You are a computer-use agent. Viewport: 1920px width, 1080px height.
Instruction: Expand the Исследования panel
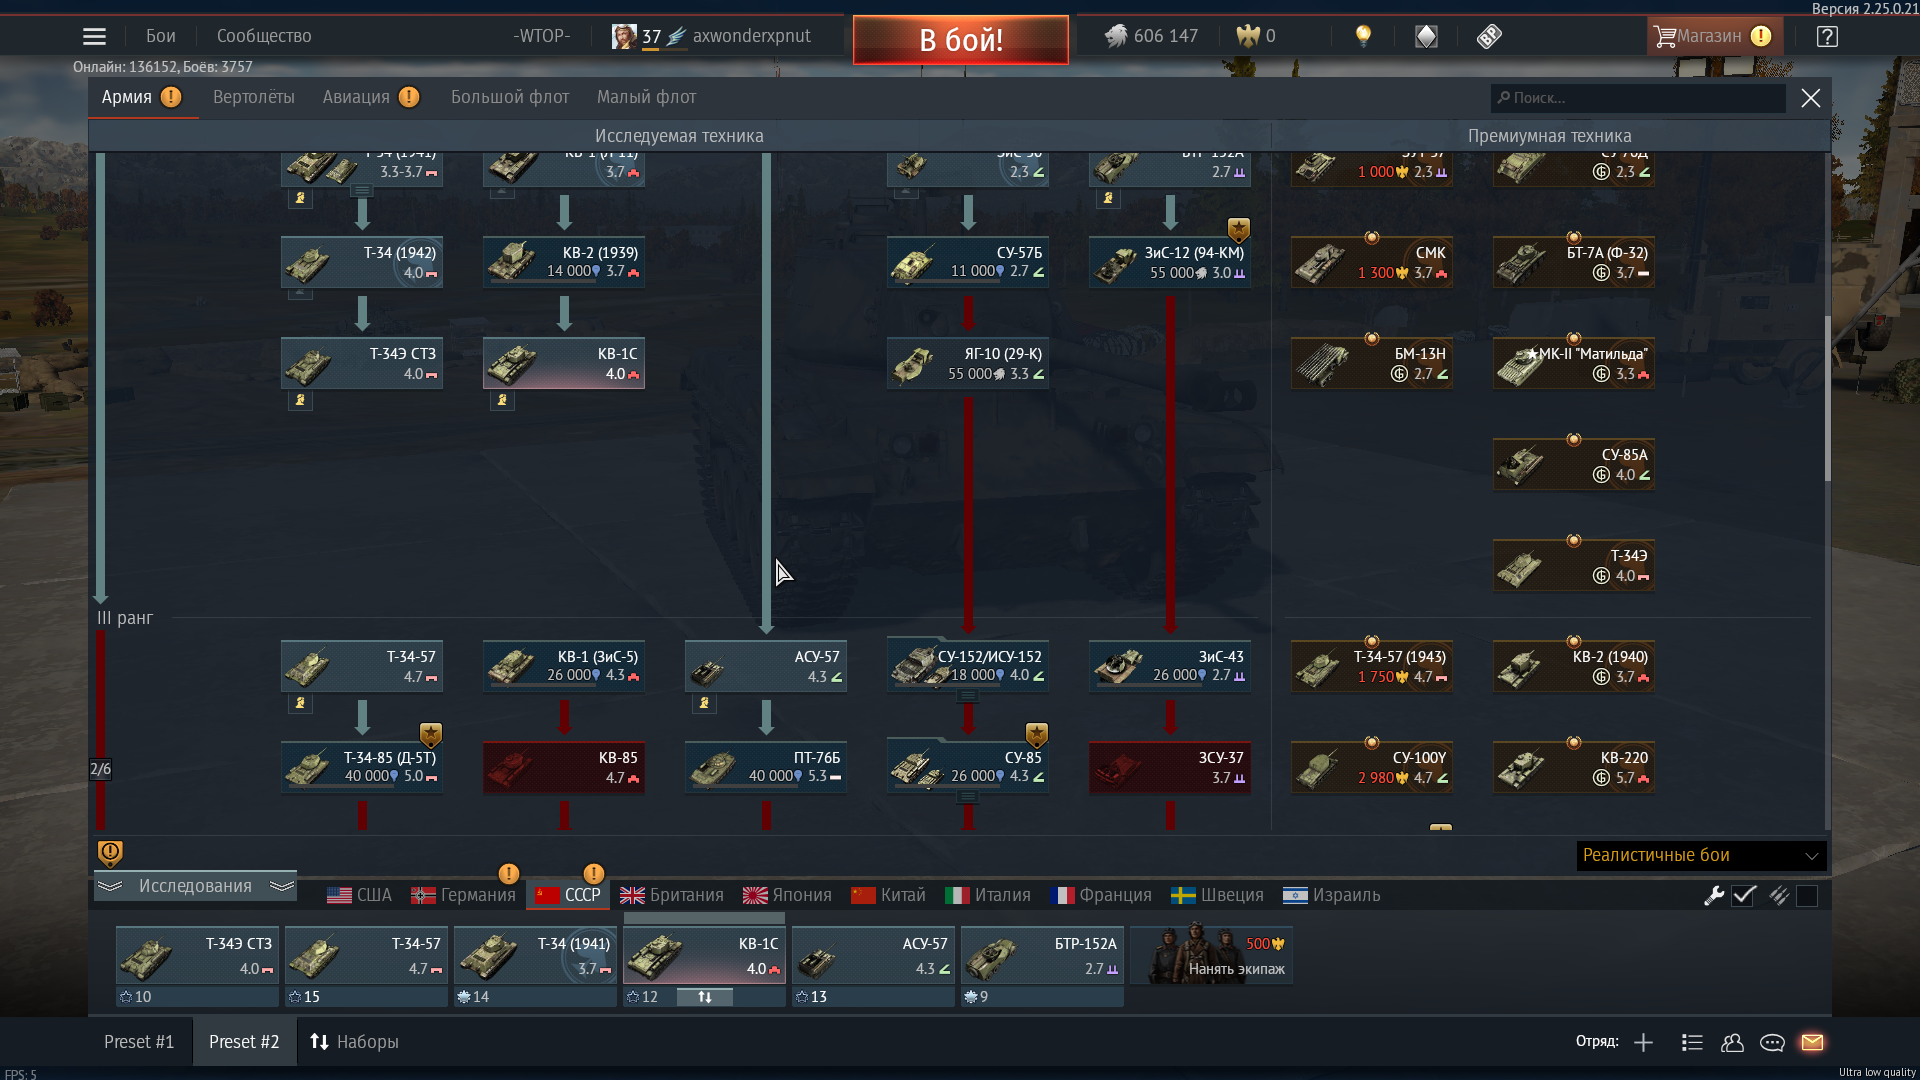tap(195, 886)
